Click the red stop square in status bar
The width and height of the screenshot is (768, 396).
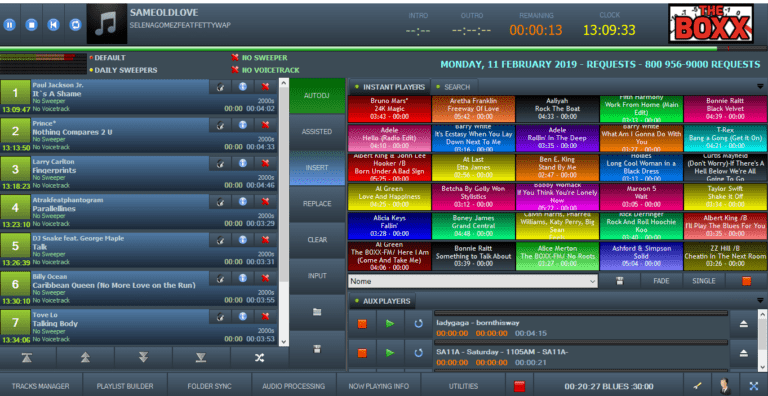pos(519,386)
